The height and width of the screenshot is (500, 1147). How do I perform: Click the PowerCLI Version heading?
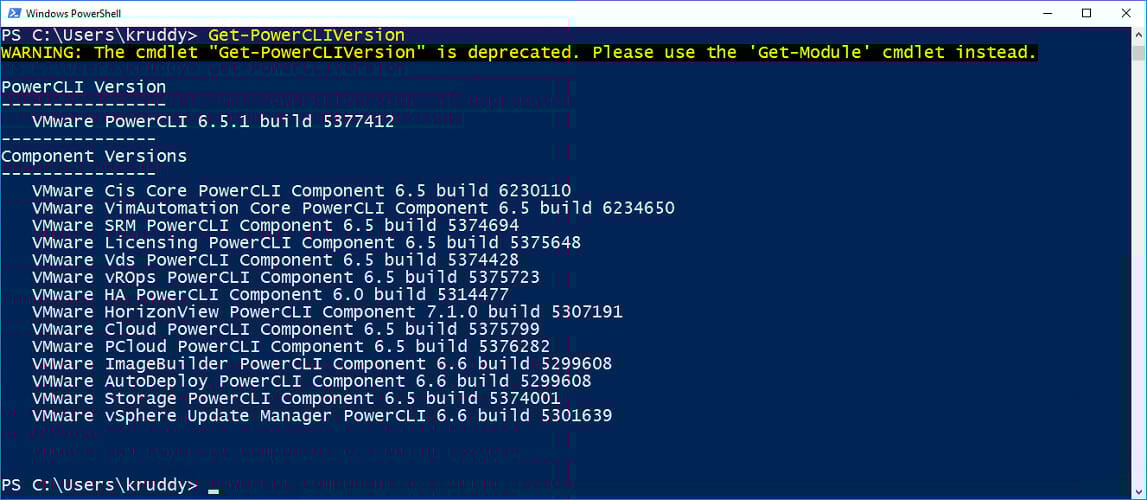(83, 87)
